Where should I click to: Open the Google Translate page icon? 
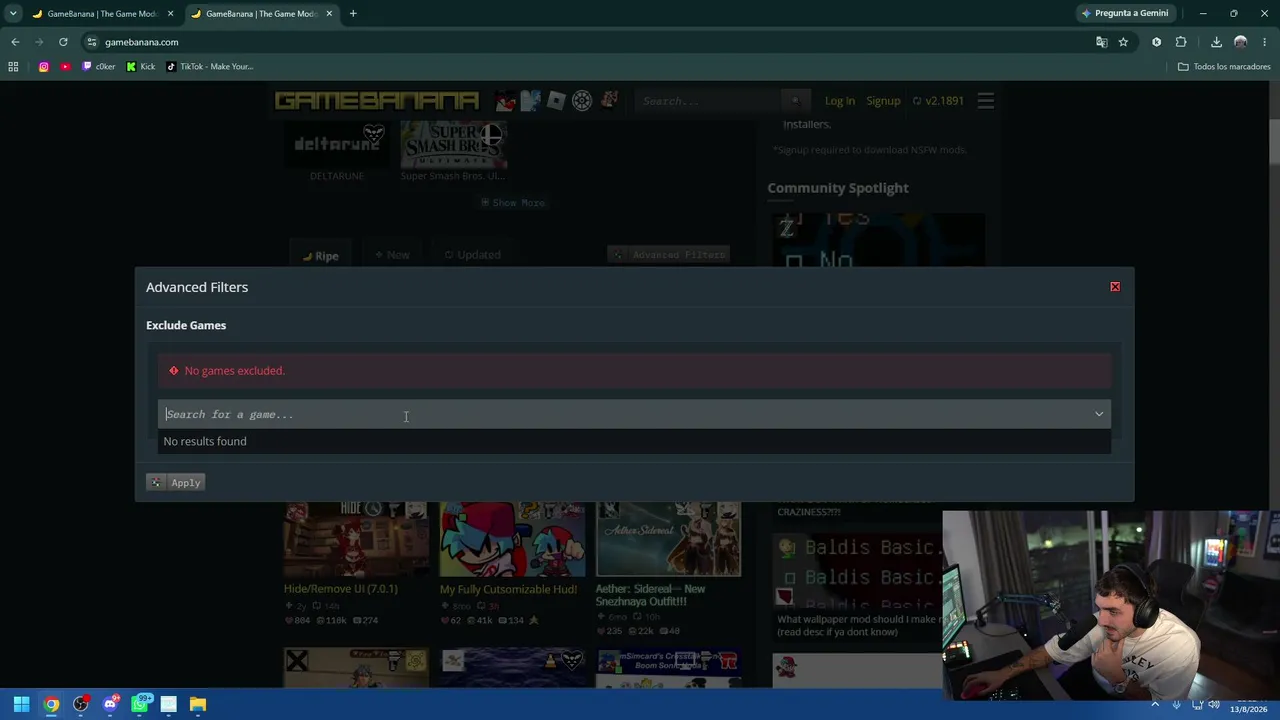1102,42
